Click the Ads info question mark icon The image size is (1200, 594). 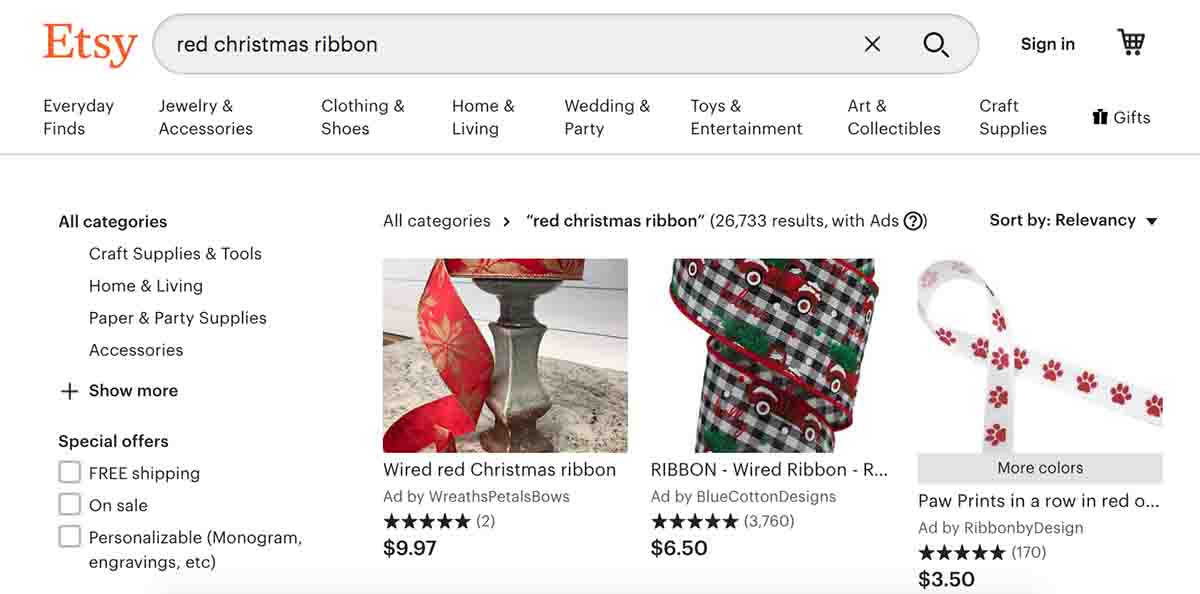point(913,221)
